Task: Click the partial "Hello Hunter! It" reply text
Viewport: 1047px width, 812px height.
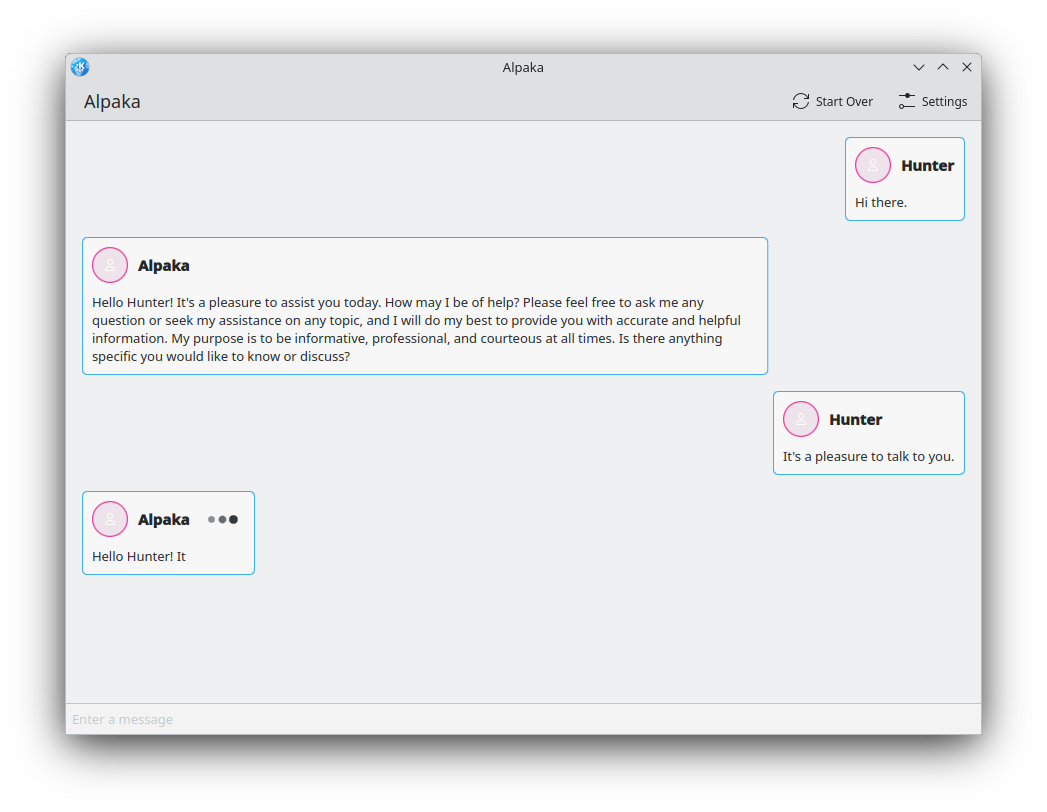Action: pos(139,556)
